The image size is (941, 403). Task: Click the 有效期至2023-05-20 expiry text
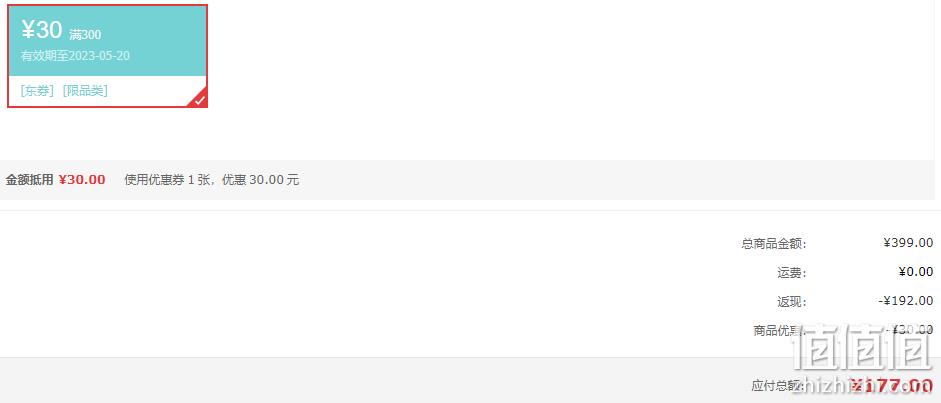pyautogui.click(x=76, y=56)
